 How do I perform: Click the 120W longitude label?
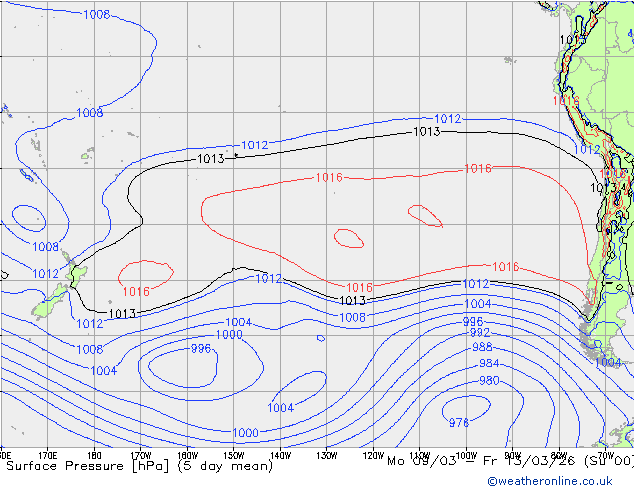click(373, 456)
